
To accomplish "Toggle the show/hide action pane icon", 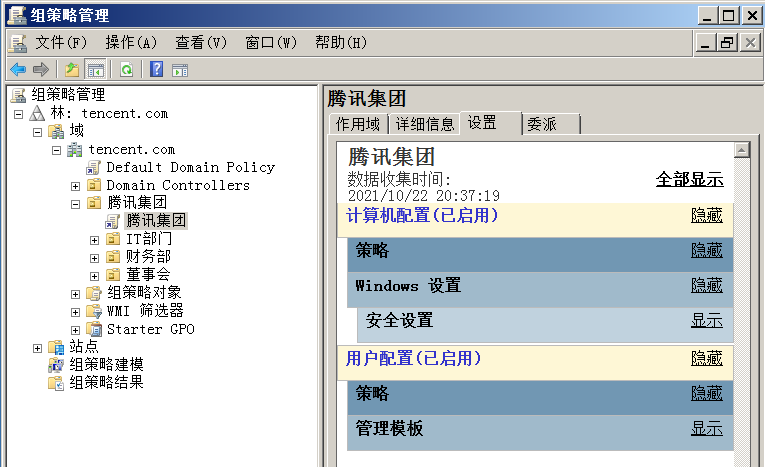I will [x=180, y=70].
